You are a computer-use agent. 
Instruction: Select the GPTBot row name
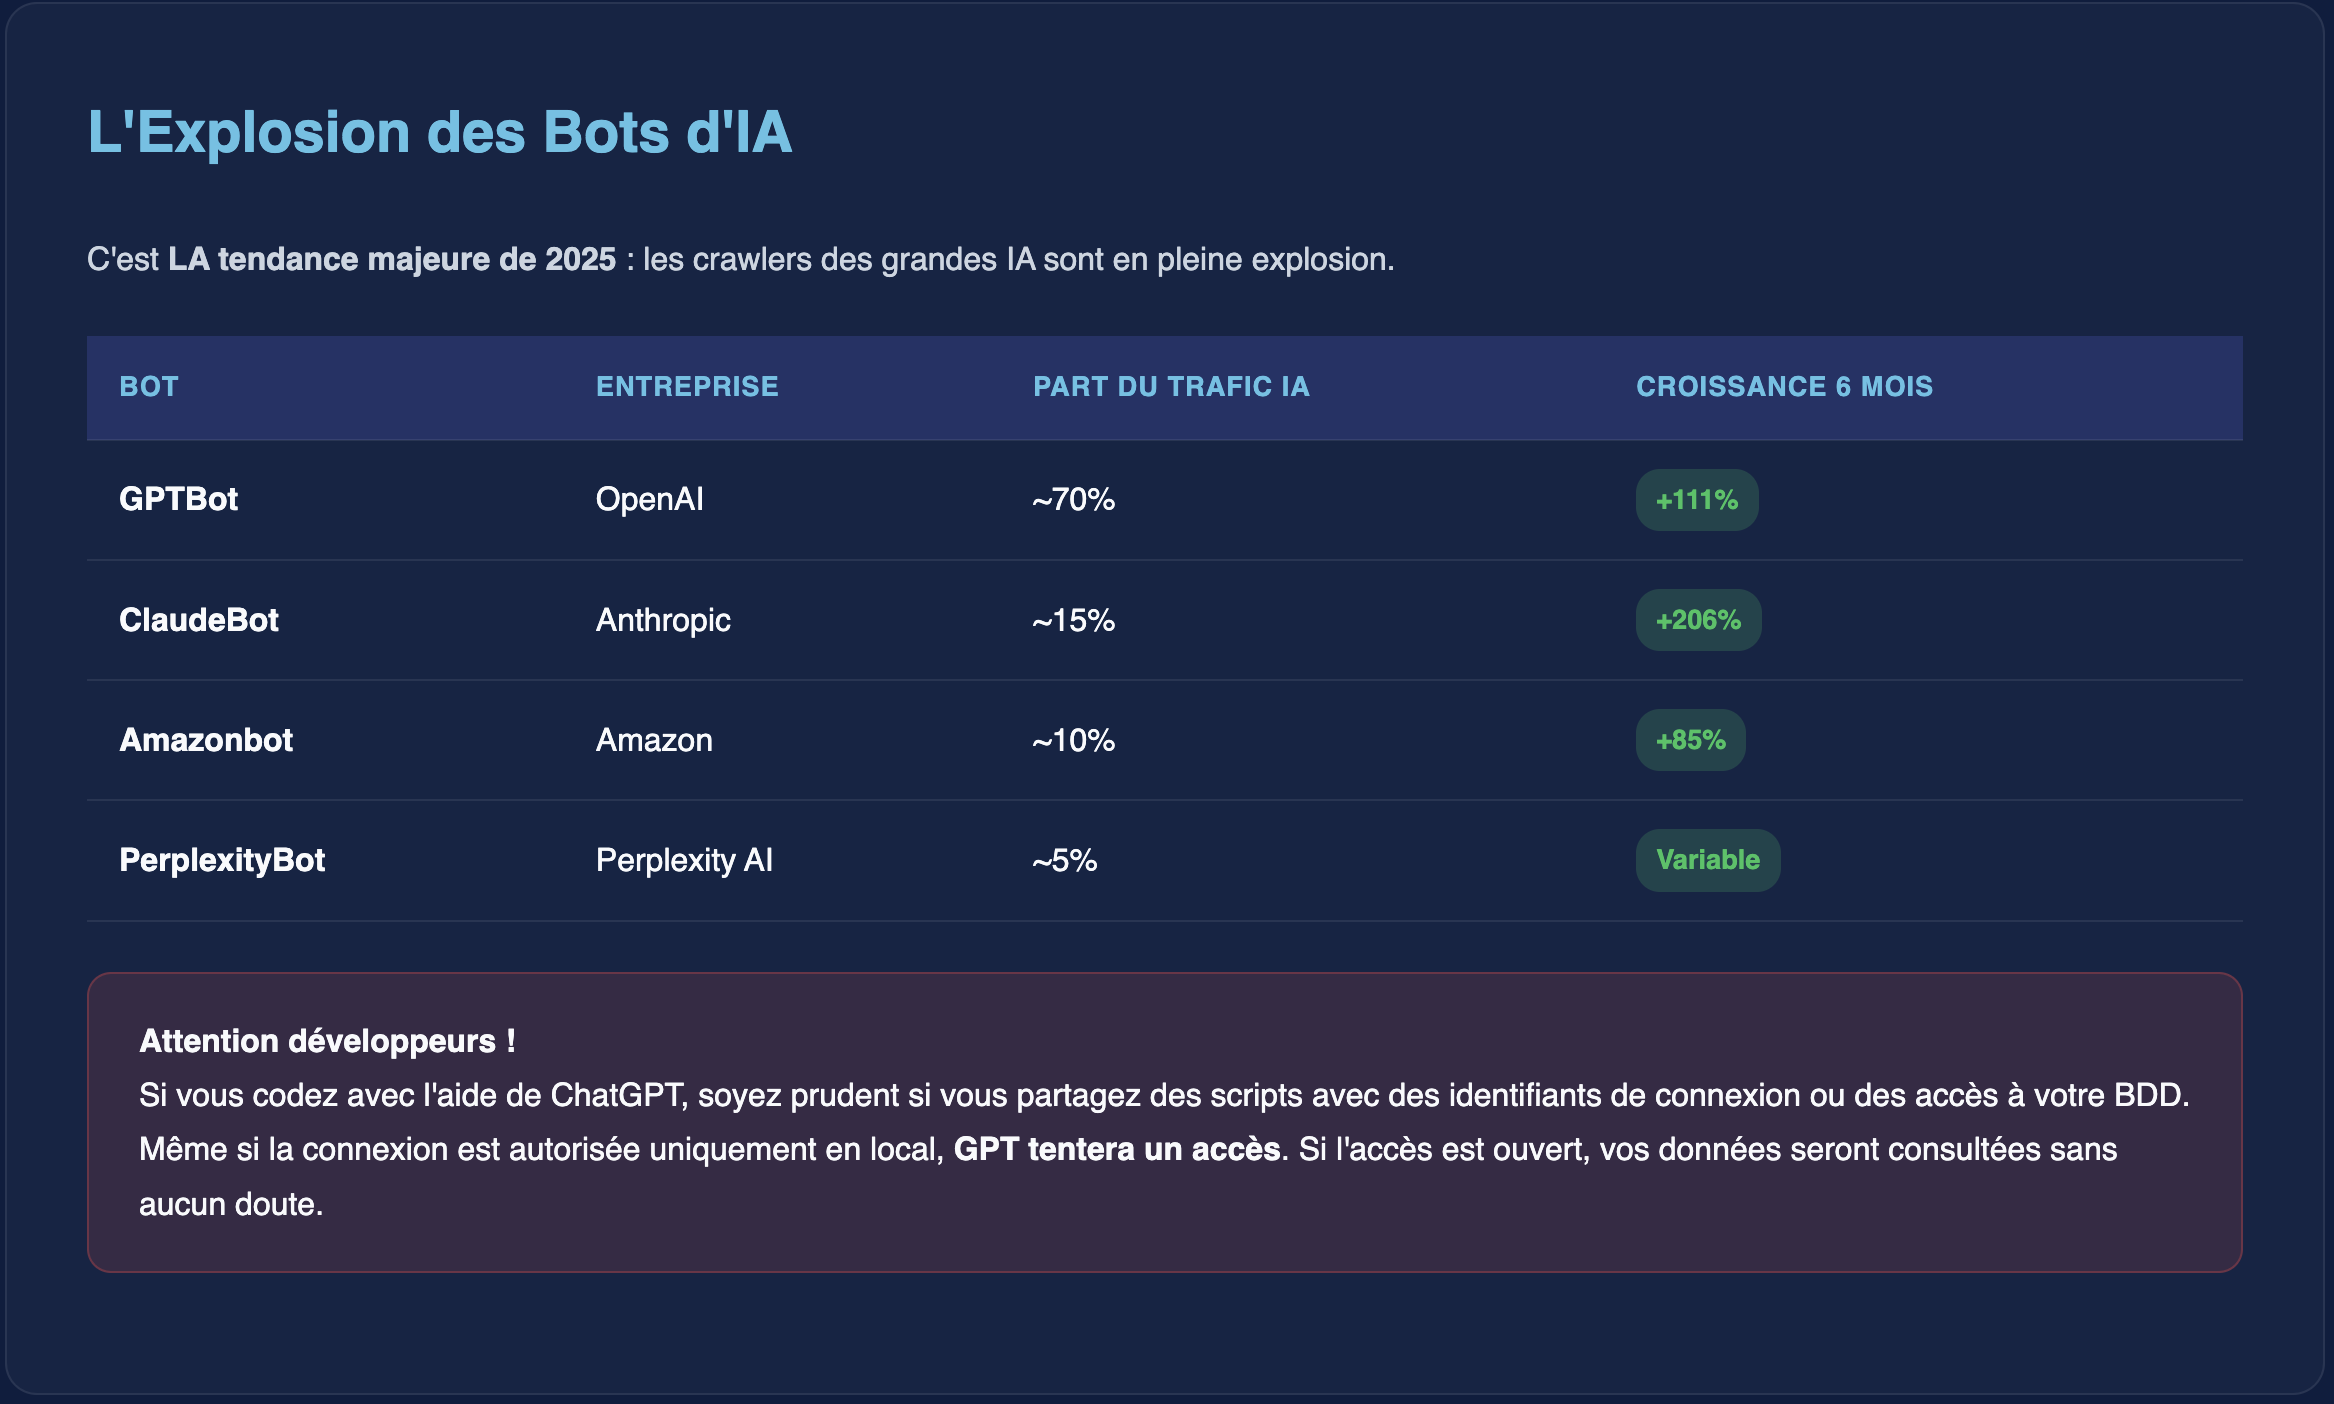179,499
